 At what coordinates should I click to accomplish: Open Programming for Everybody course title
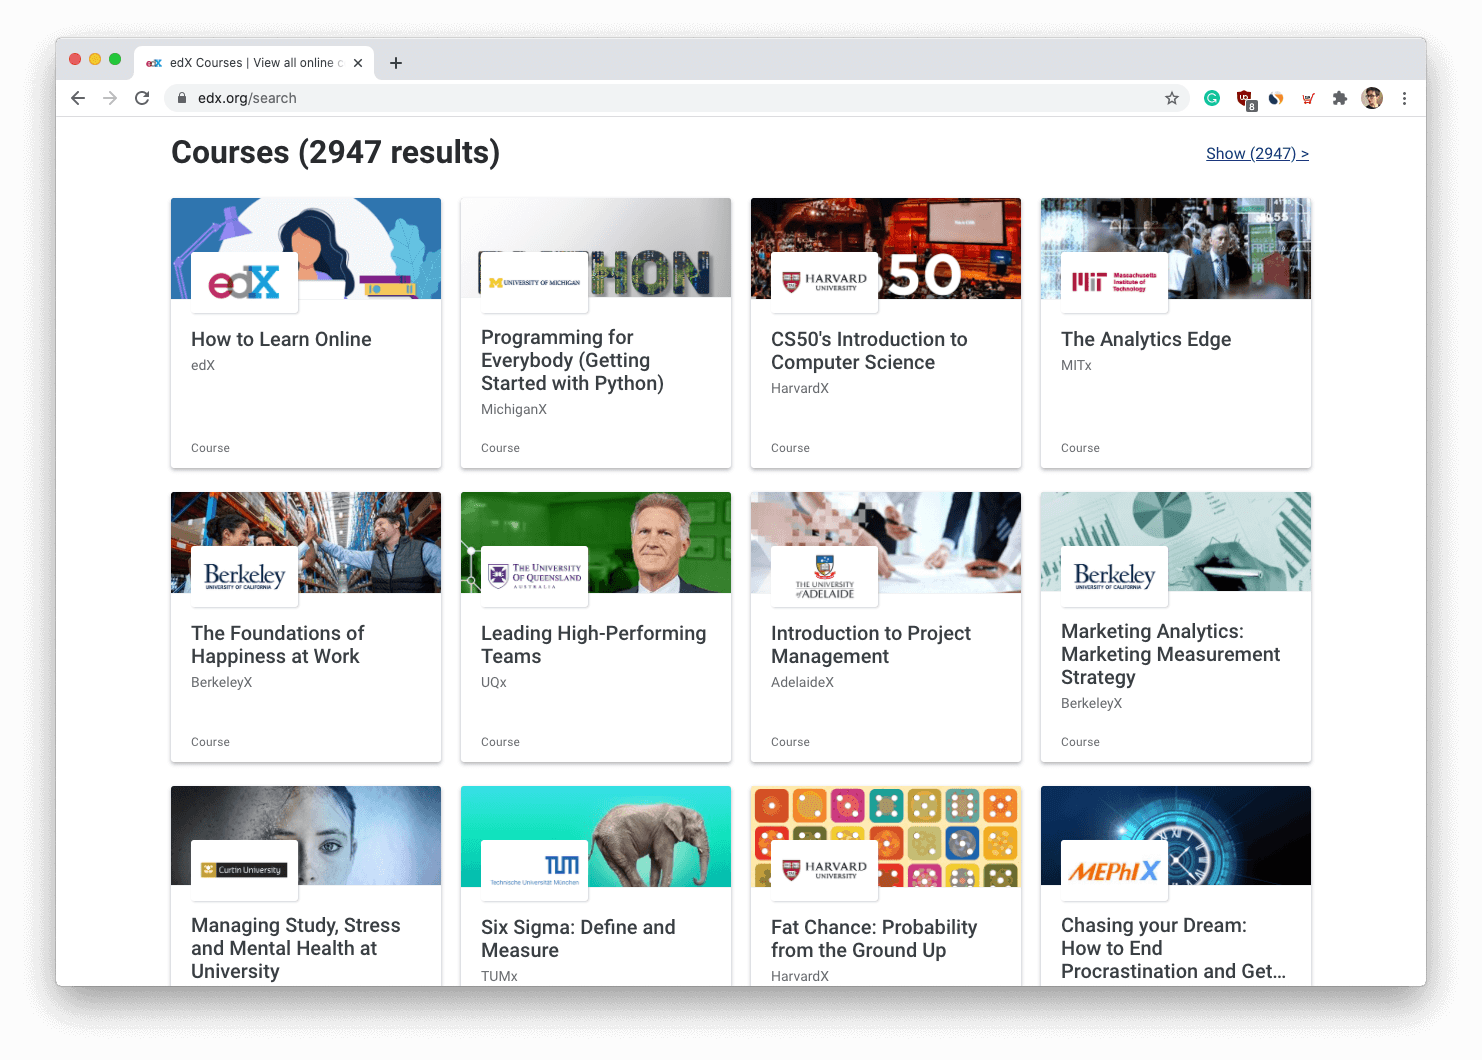(572, 360)
